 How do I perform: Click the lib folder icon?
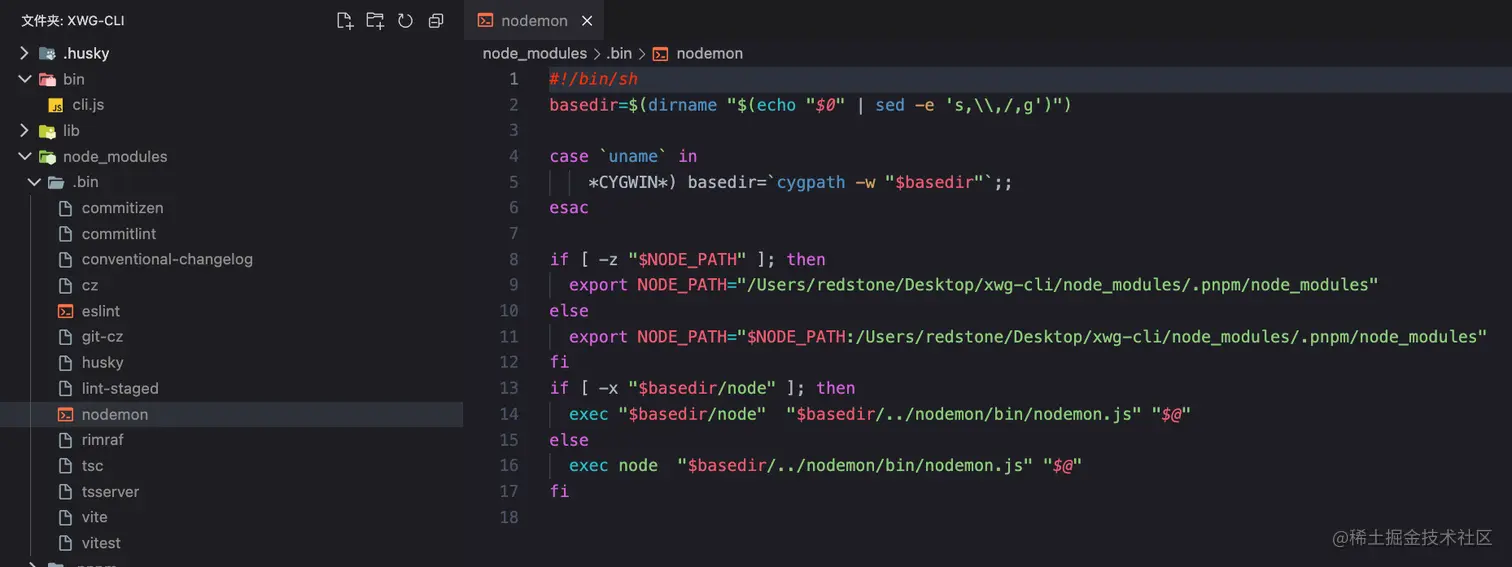pyautogui.click(x=47, y=131)
